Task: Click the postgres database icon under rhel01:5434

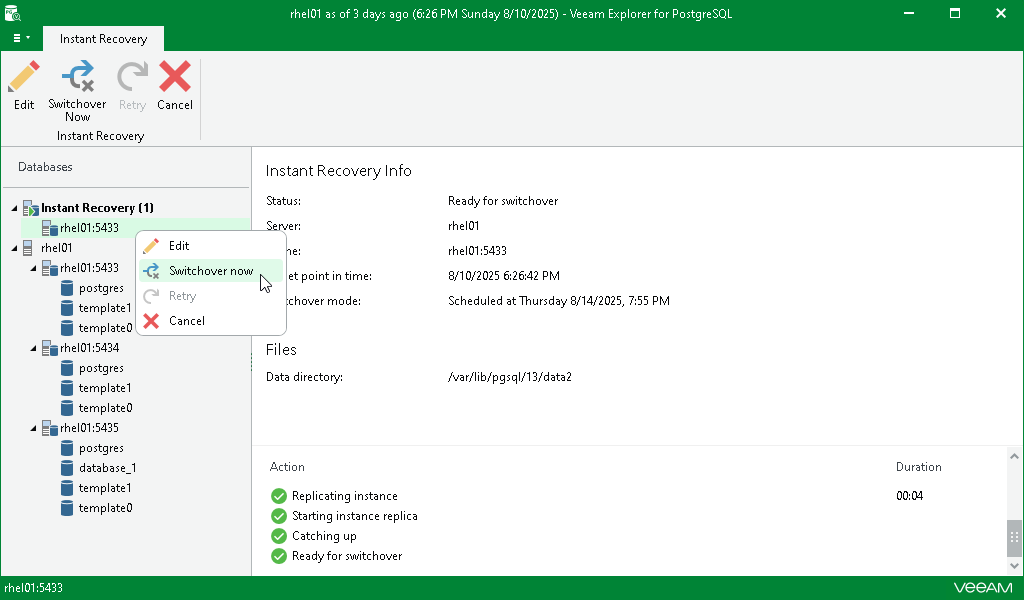Action: 67,368
